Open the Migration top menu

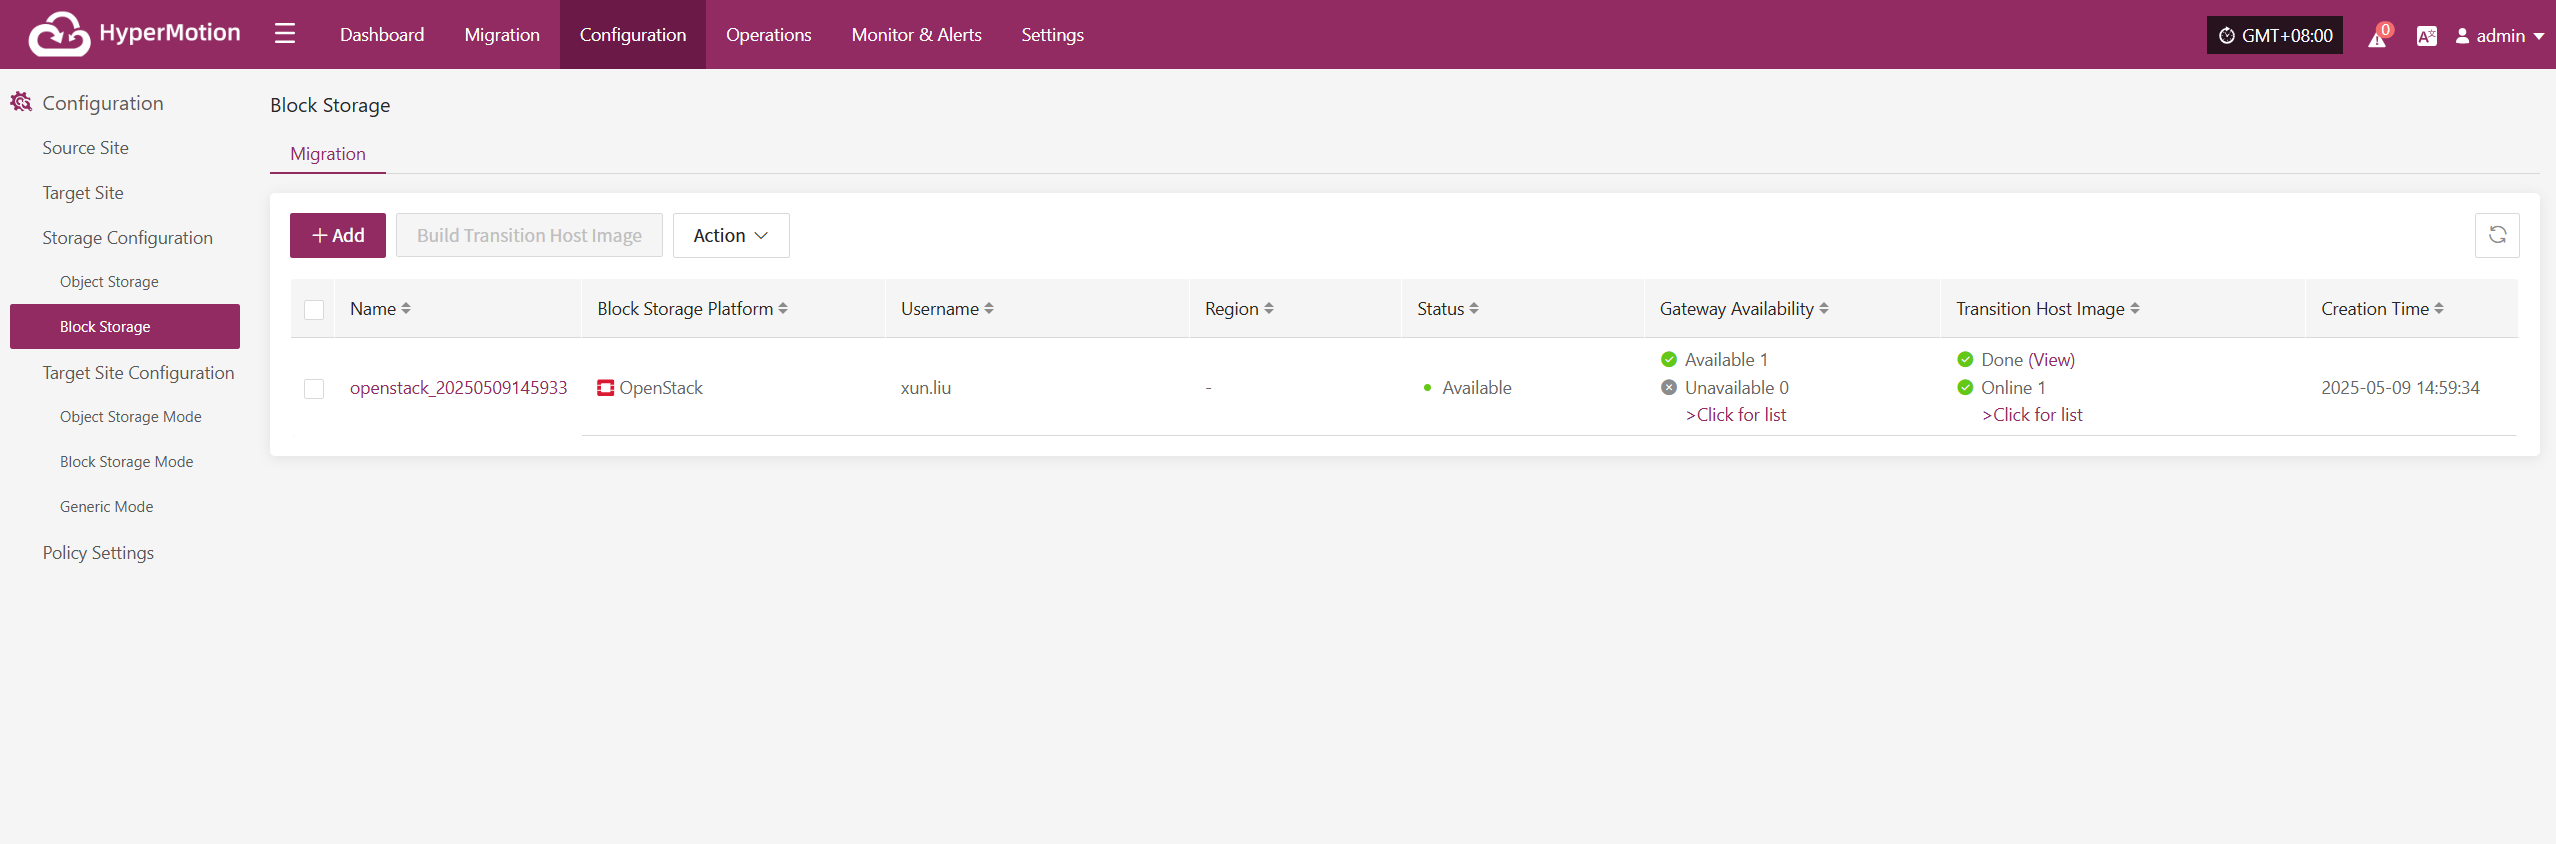click(x=502, y=34)
